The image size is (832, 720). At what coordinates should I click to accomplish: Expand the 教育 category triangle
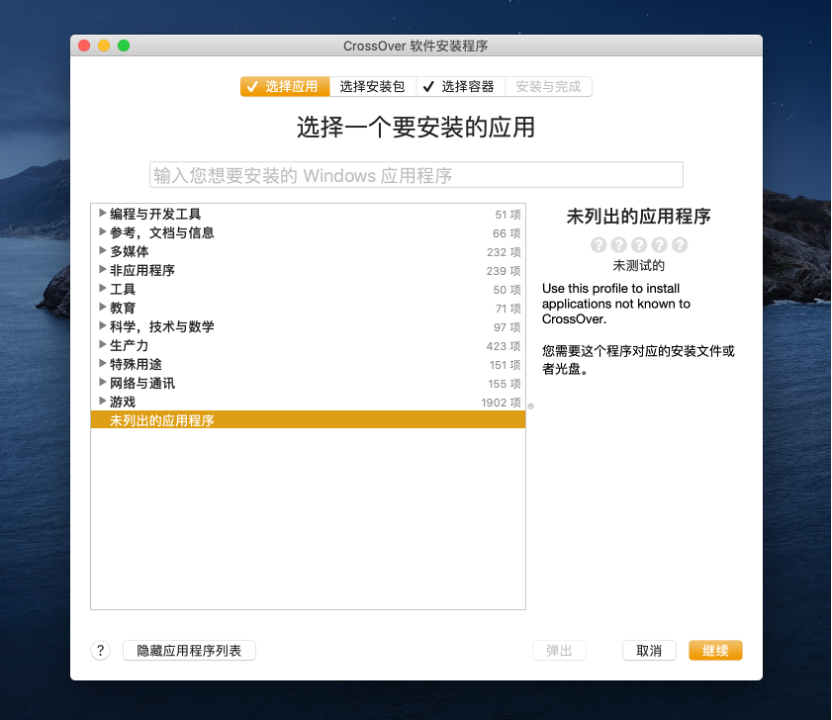(102, 307)
